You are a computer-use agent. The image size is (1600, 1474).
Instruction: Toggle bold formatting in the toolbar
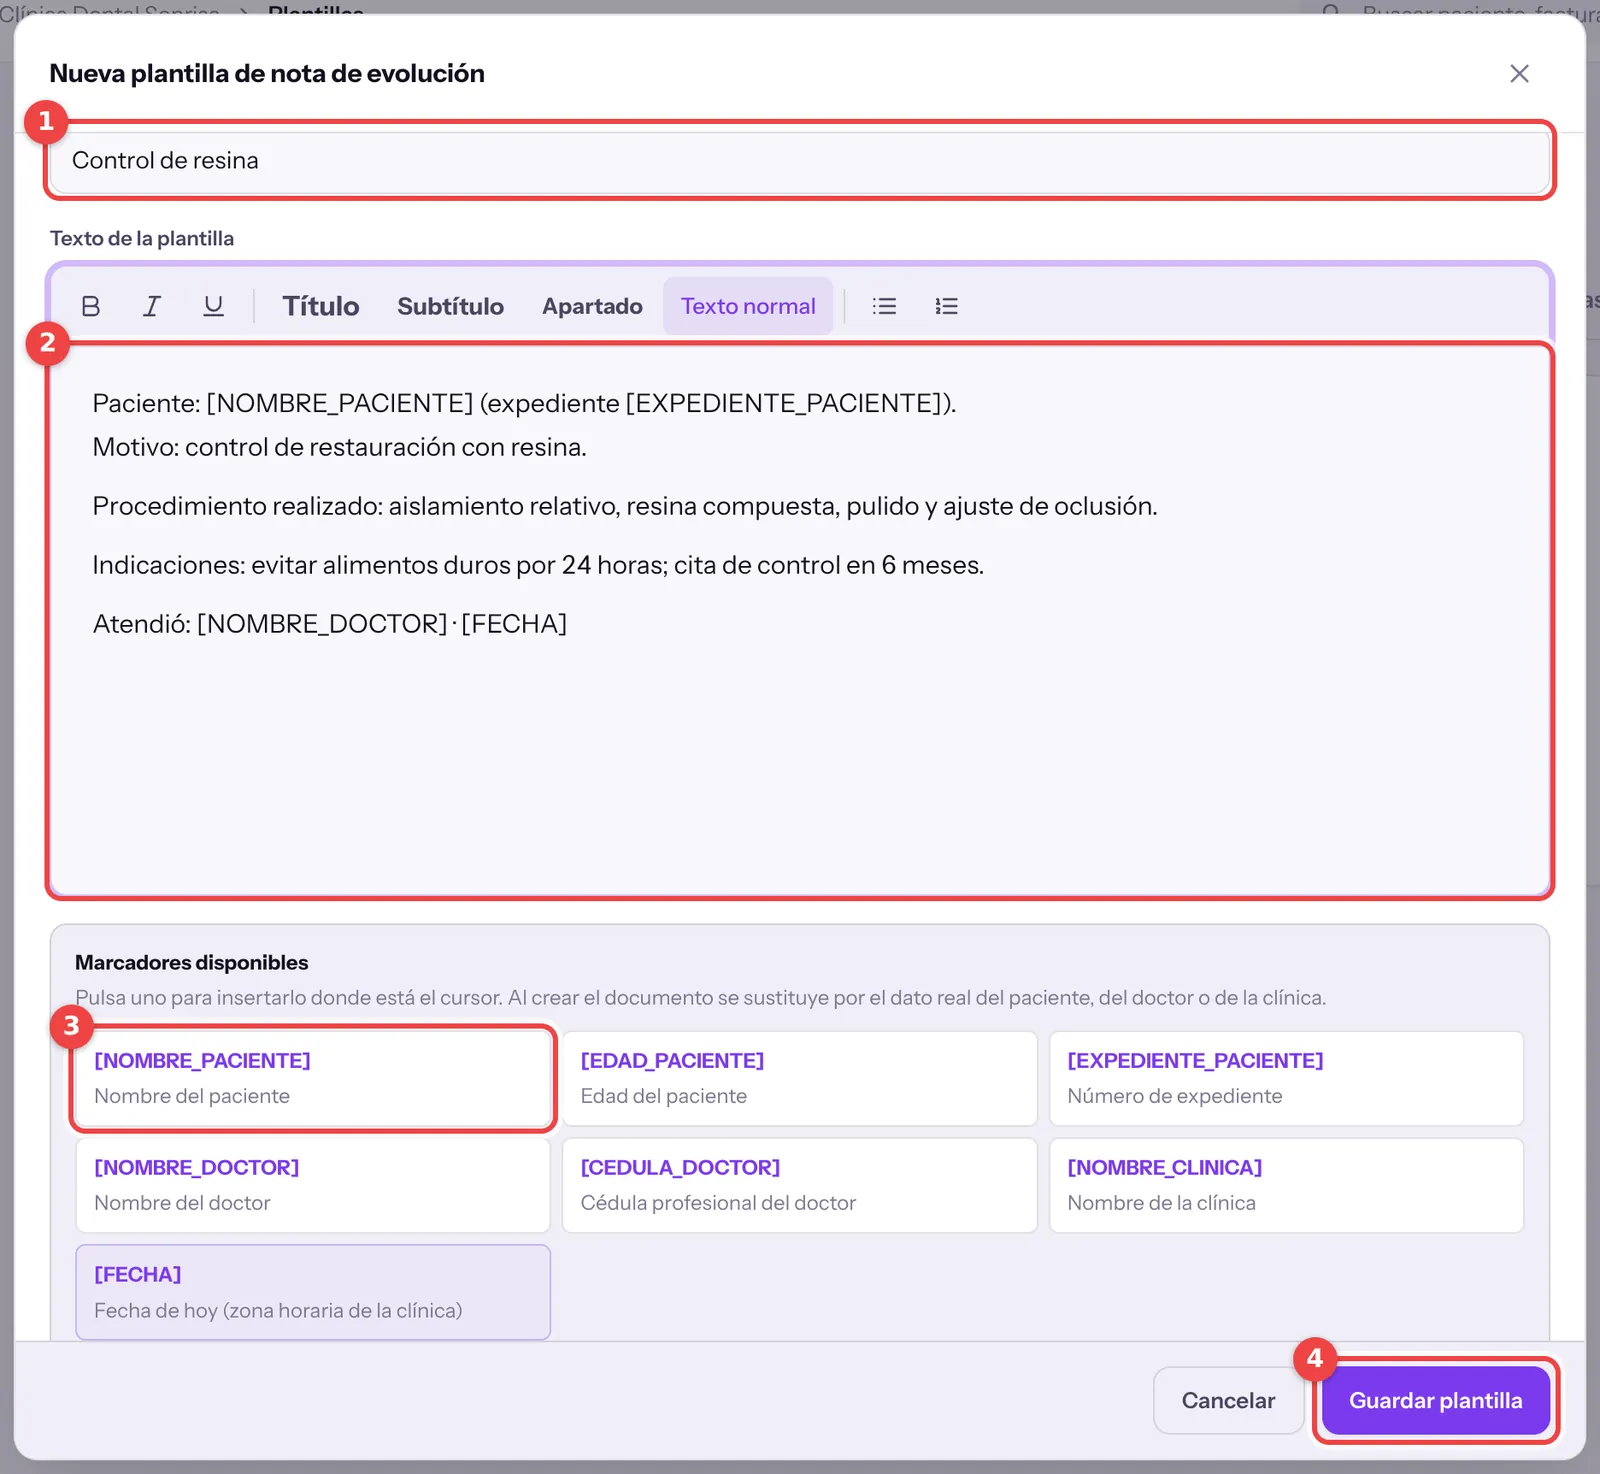pyautogui.click(x=90, y=306)
